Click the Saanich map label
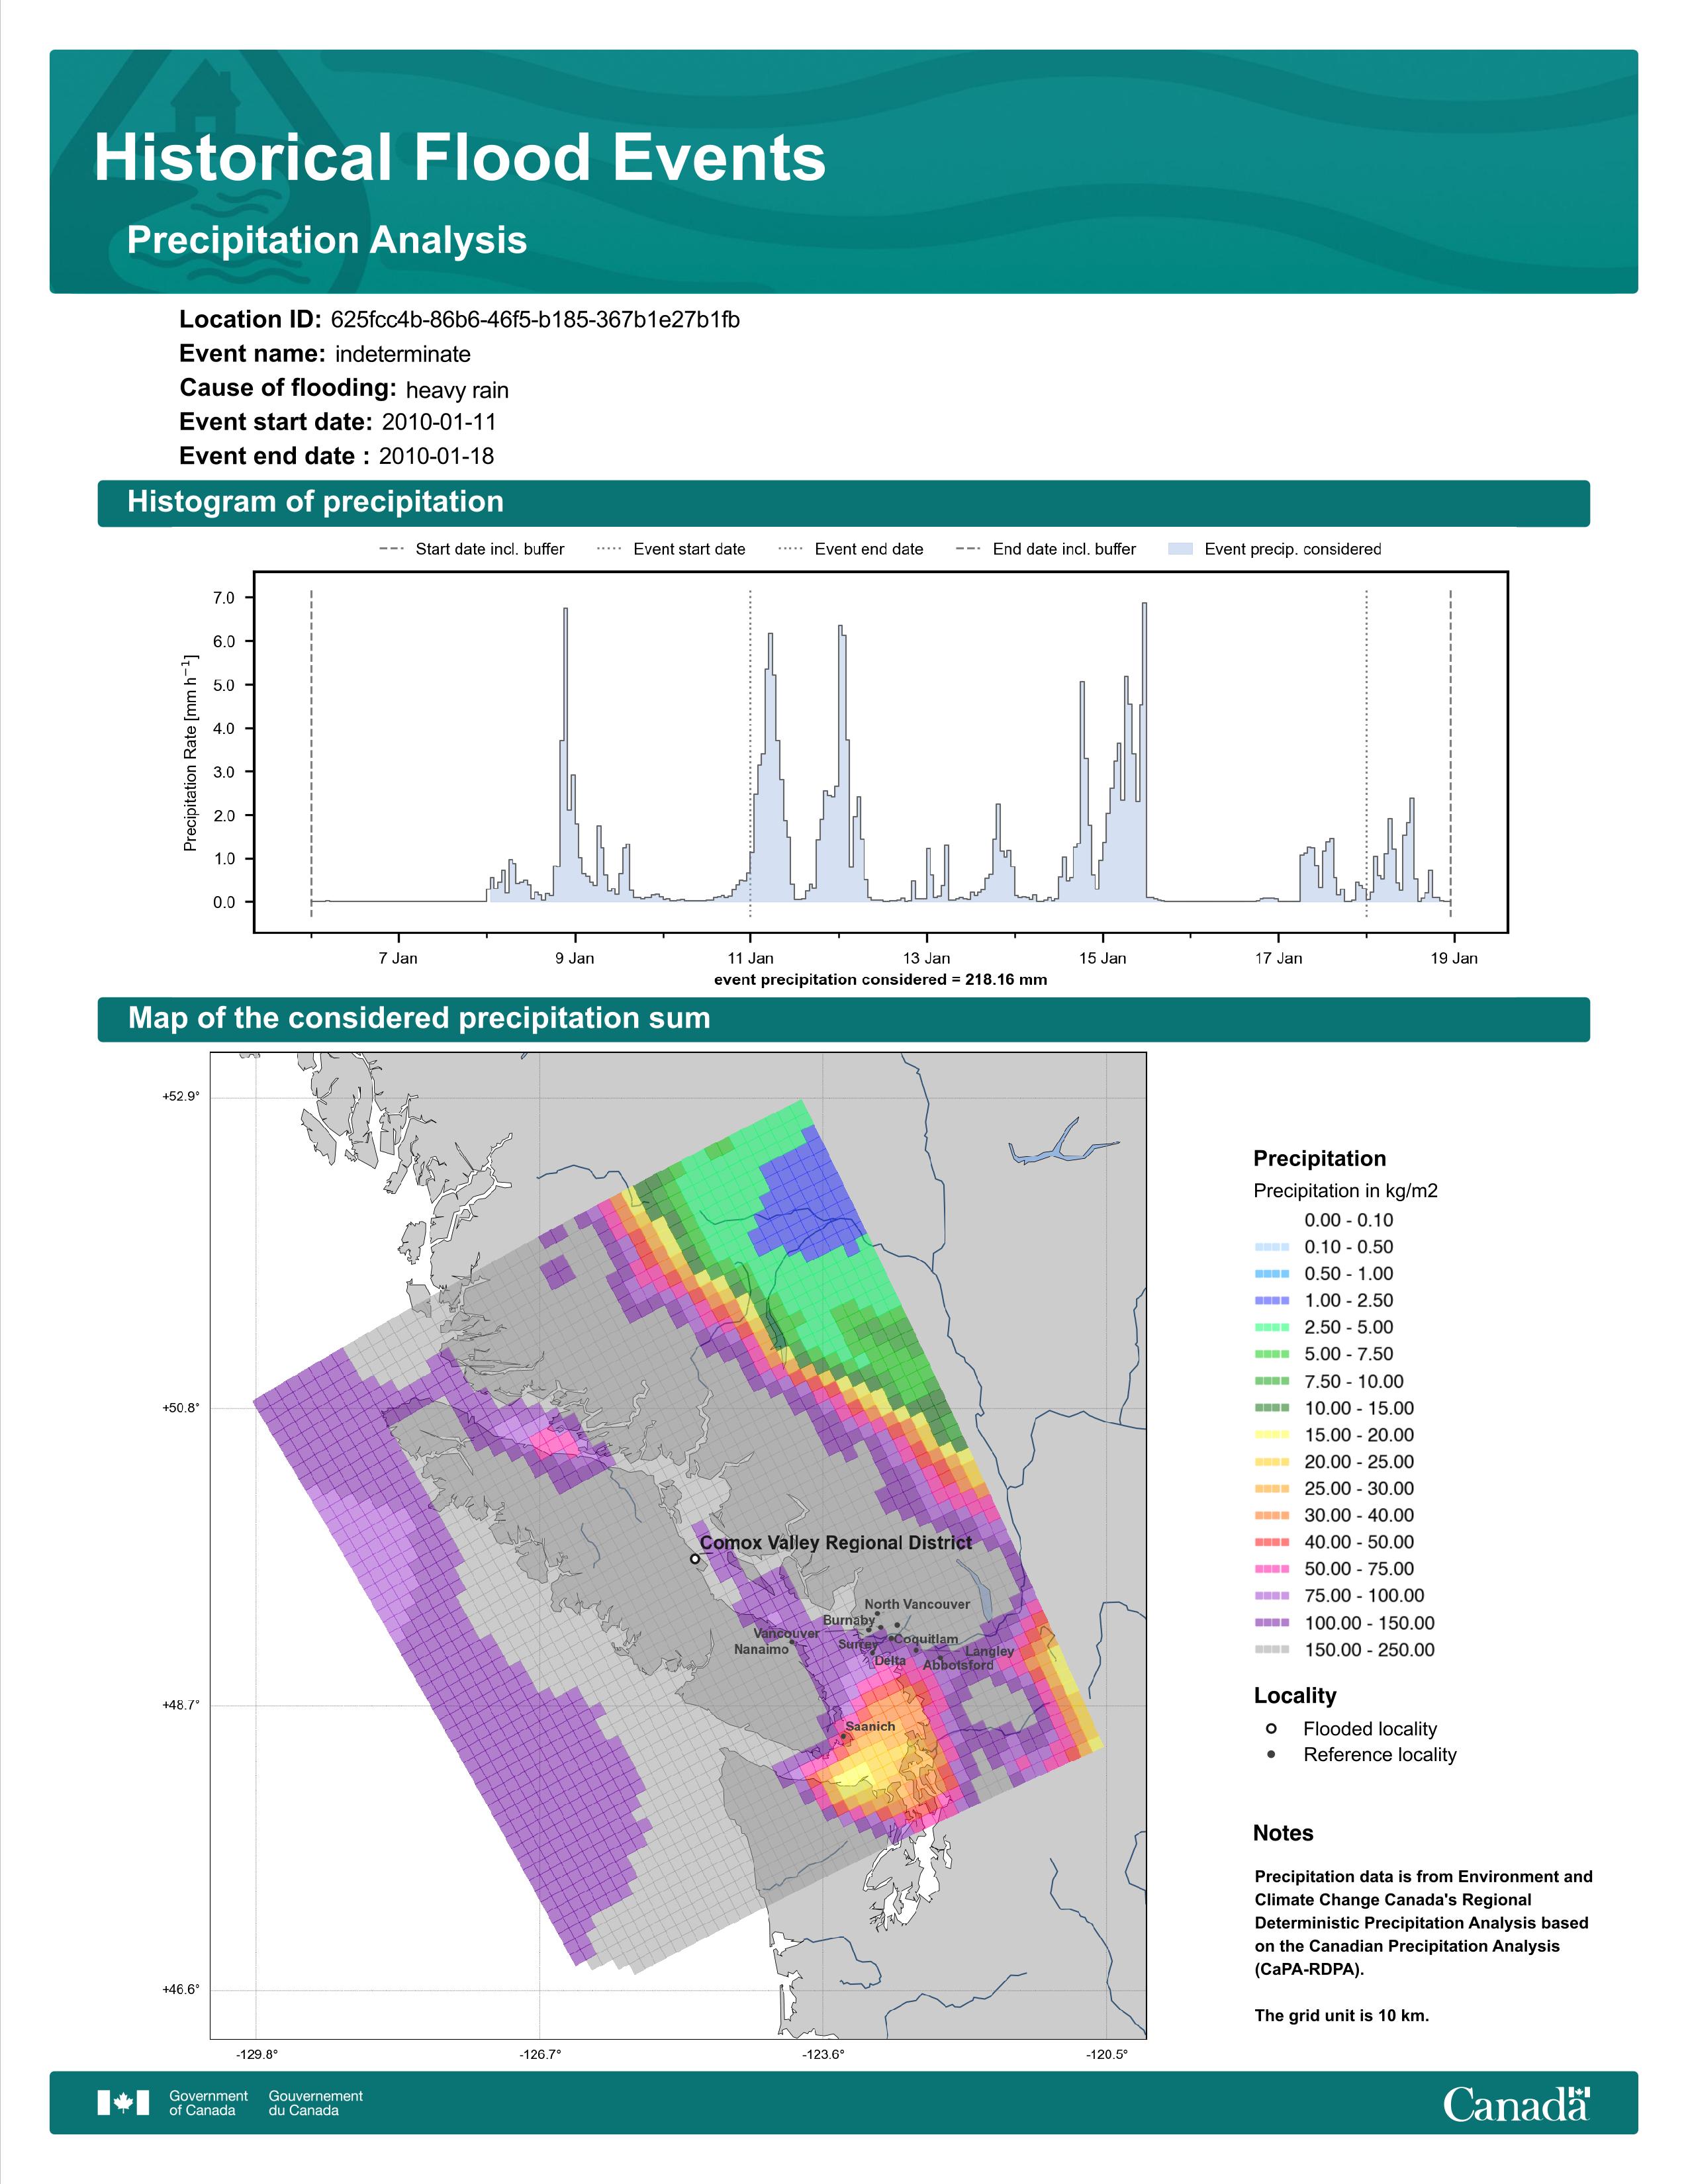Screen dimensions: 1688x2184 [x=870, y=1726]
